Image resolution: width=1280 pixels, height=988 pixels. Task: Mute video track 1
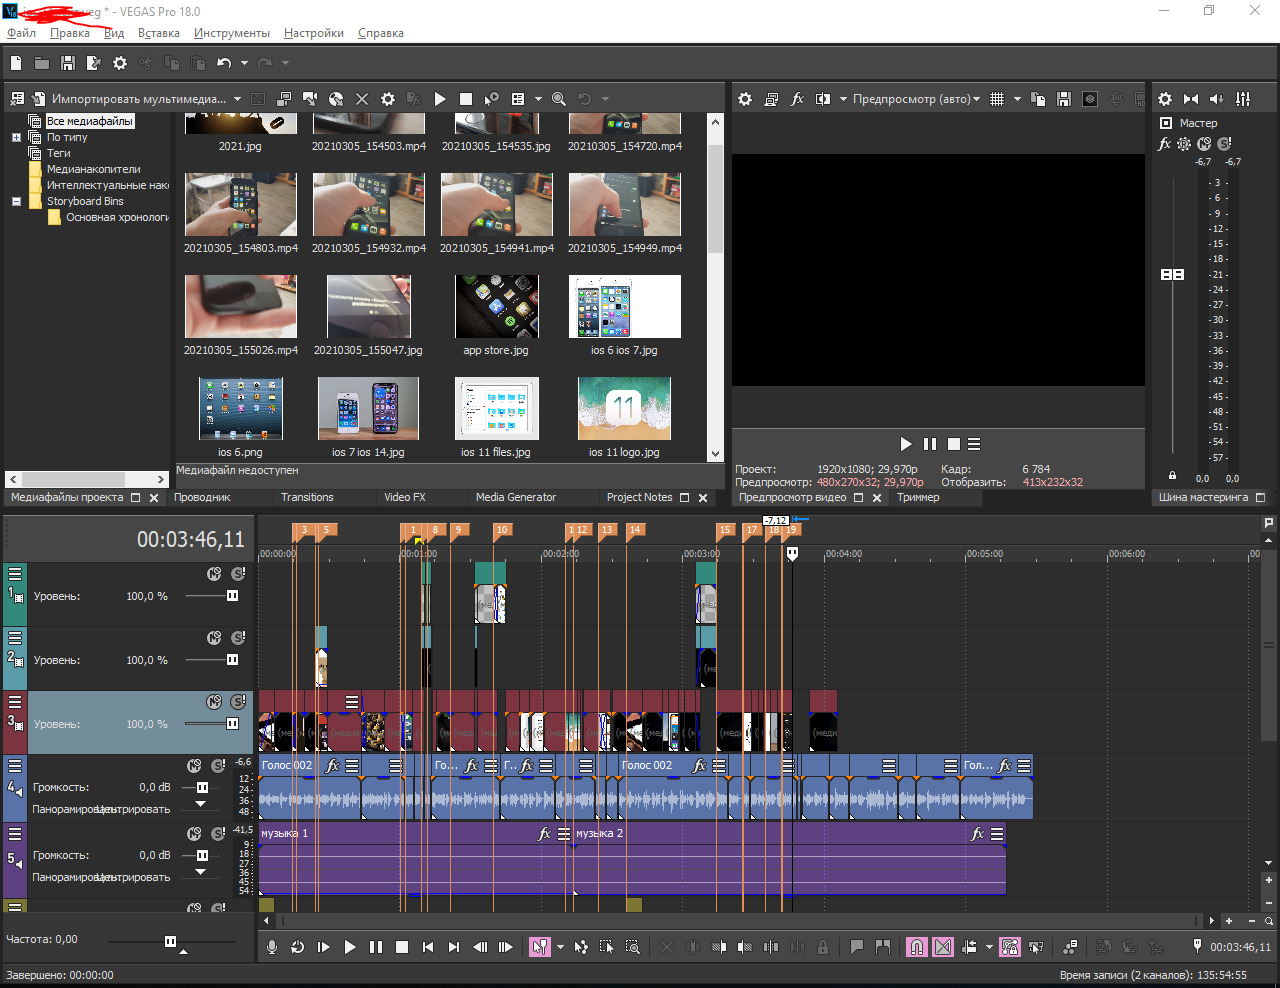[214, 574]
